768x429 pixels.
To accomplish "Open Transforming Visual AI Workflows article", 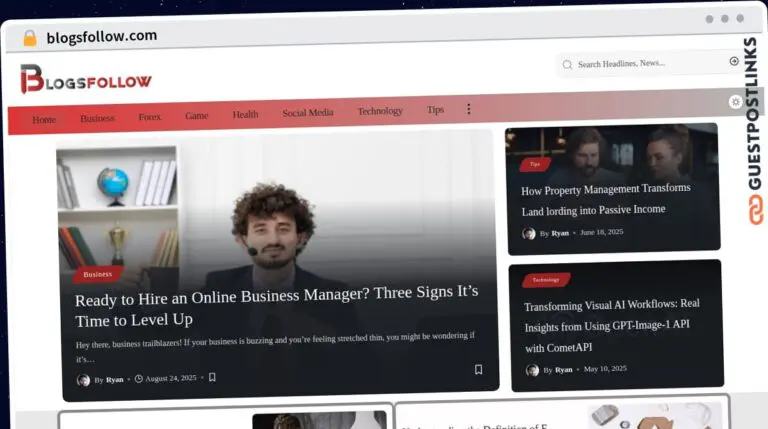I will coord(612,326).
